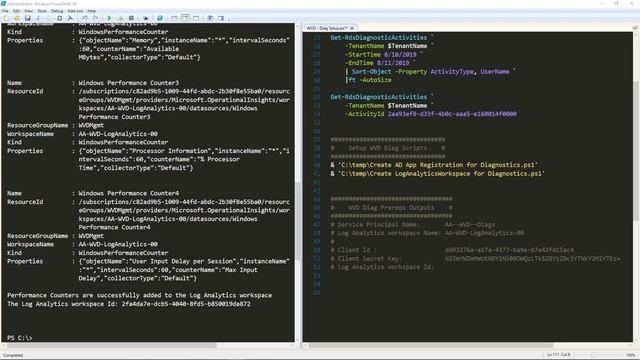Run the script with green play icon
The width and height of the screenshot is (640, 360).
click(109, 18)
